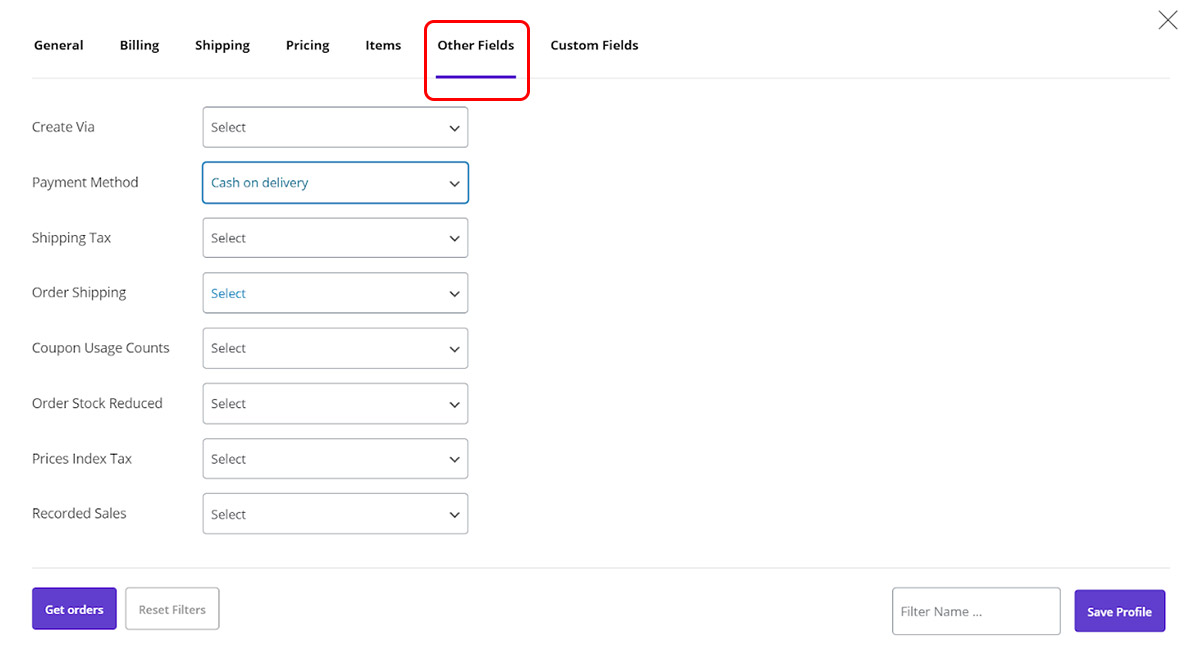Screen dimensions: 1200x645
Task: Switch to the Billing tab
Action: tap(139, 45)
